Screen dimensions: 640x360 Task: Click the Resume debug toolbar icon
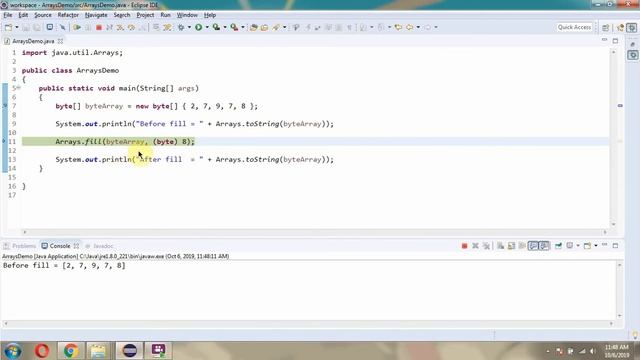pos(77,27)
